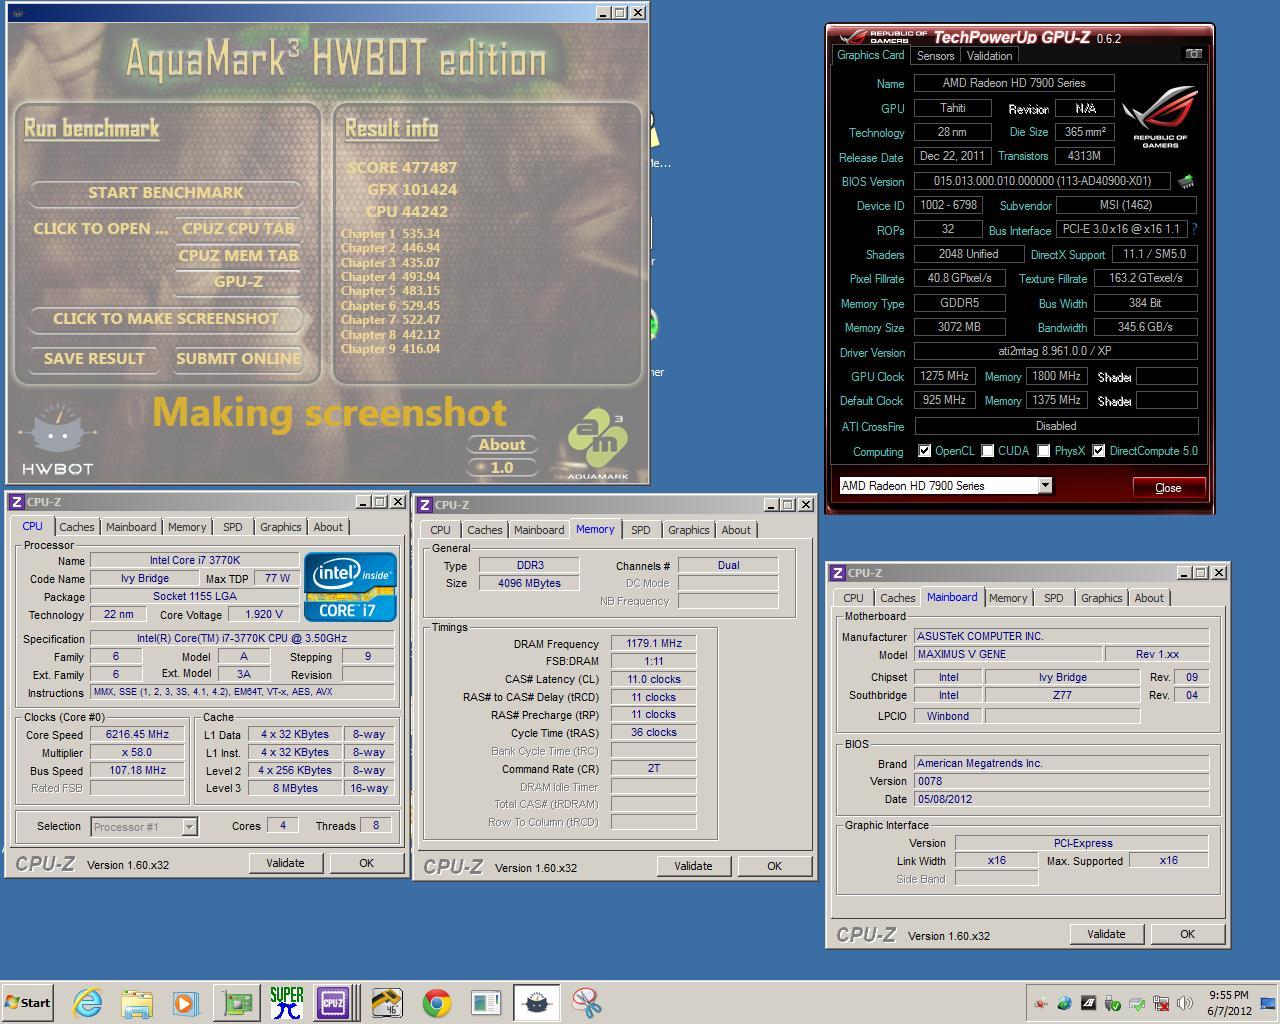This screenshot has height=1024, width=1280.
Task: Click the CPU-Z taskbar icon
Action: (x=333, y=1003)
